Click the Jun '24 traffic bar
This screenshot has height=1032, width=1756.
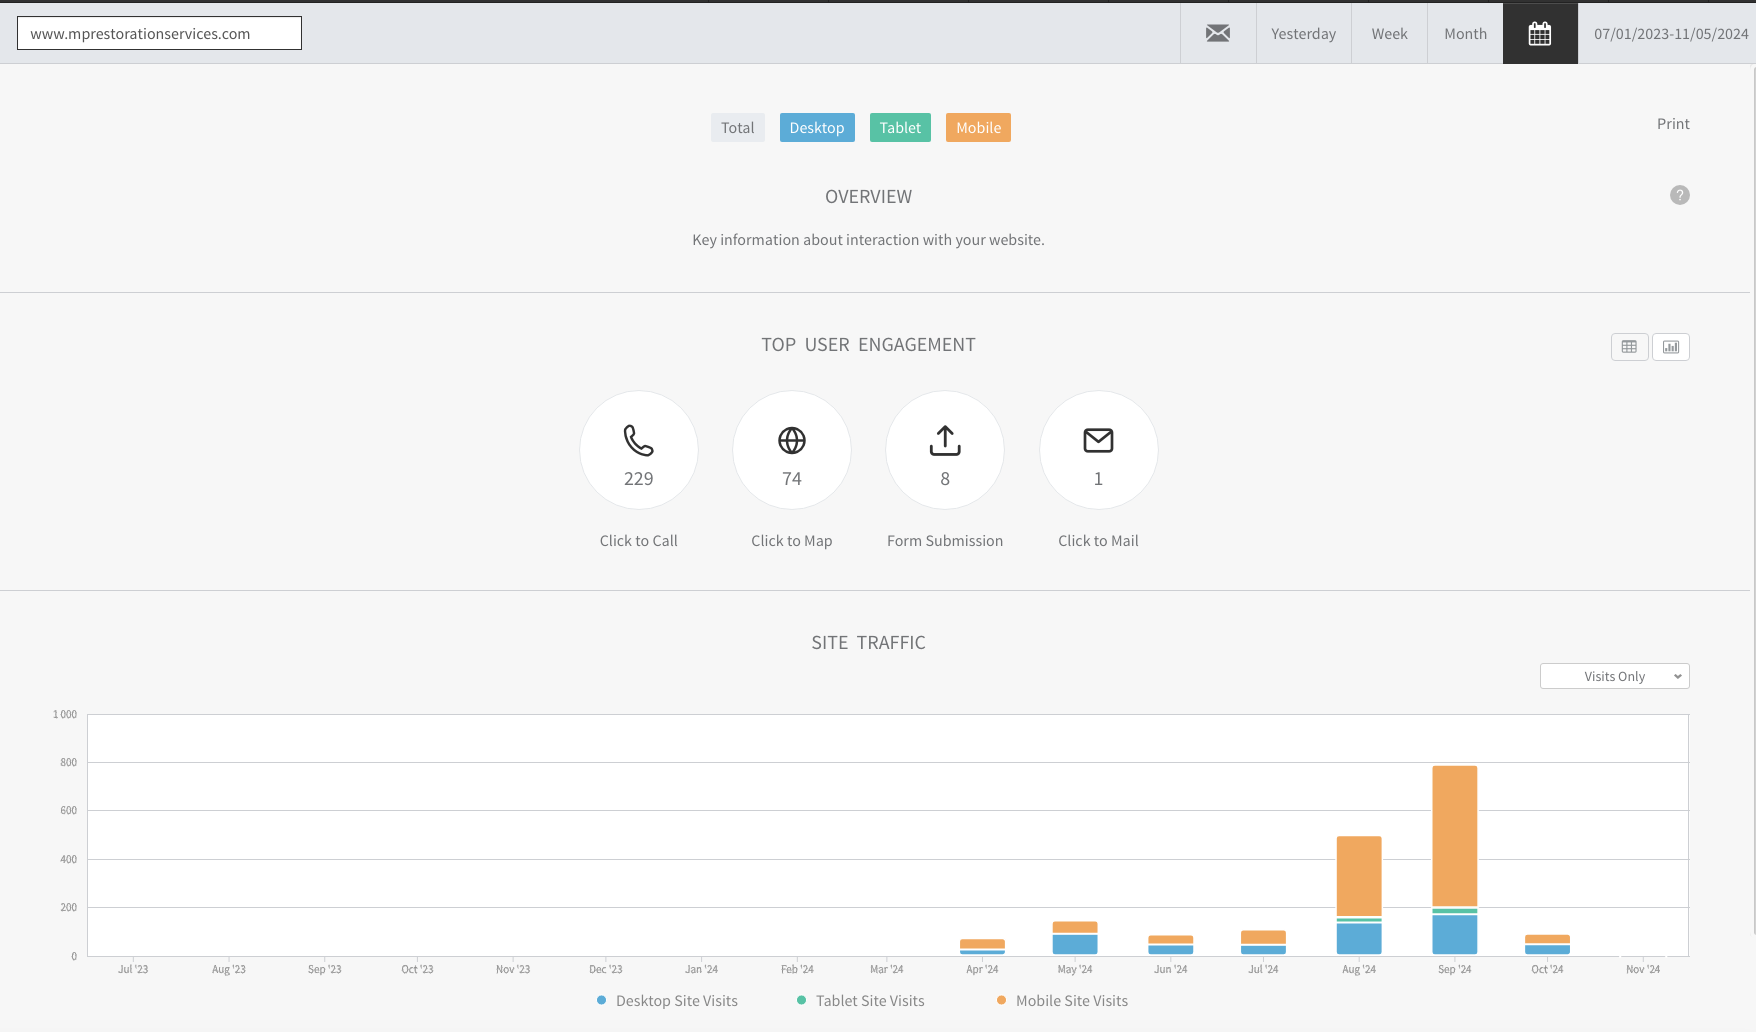click(1171, 945)
